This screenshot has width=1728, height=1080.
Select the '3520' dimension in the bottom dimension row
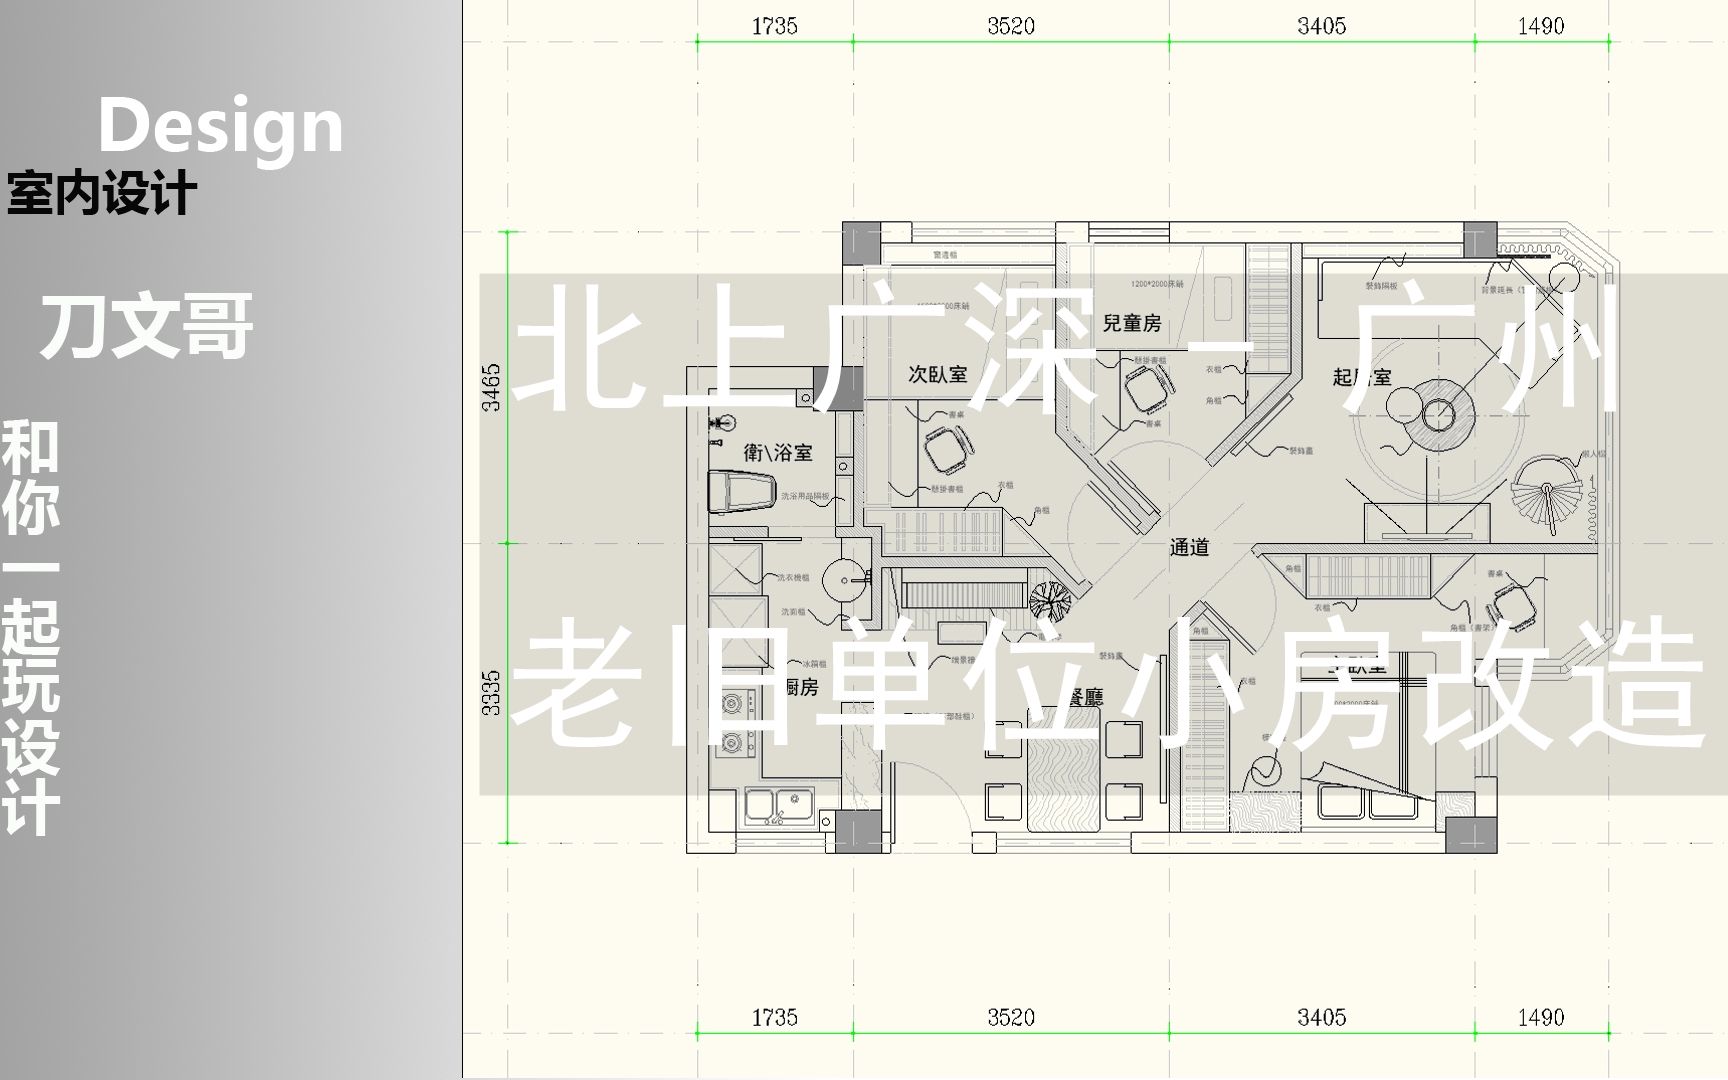click(1011, 1018)
